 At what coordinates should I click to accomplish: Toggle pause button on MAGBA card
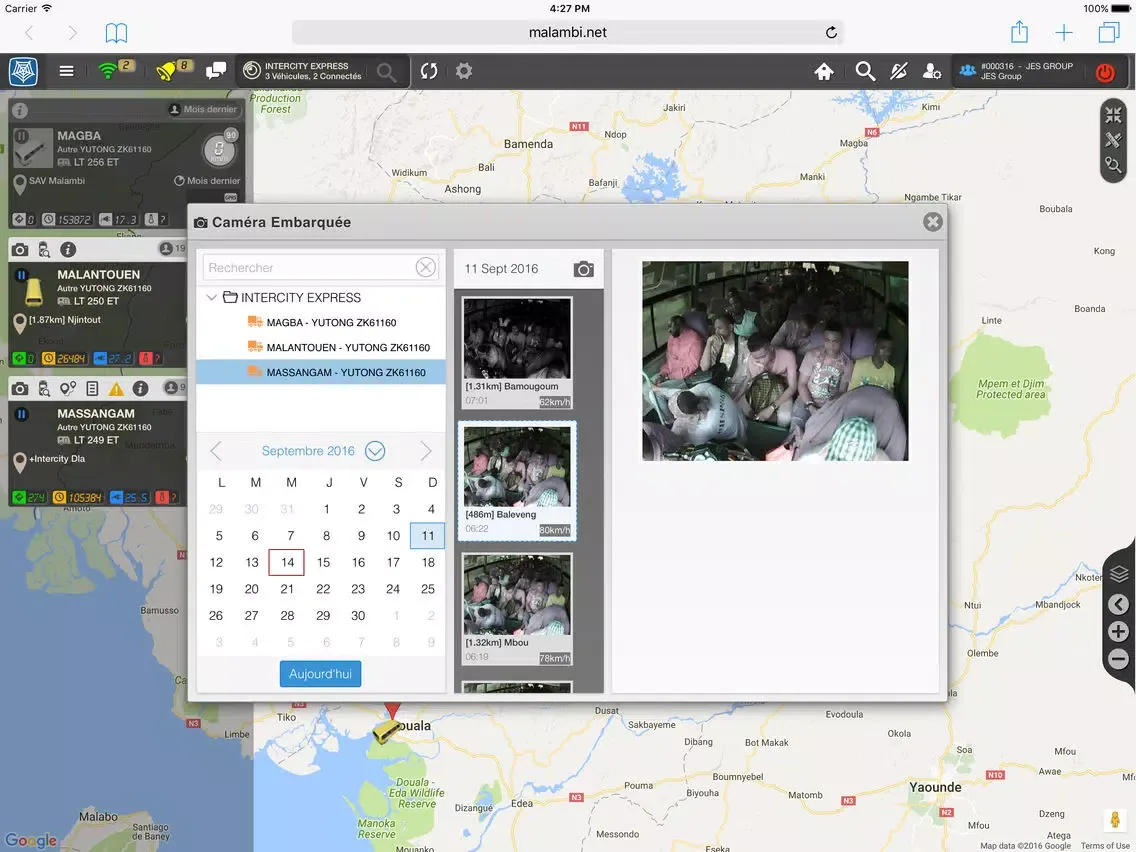pos(22,135)
